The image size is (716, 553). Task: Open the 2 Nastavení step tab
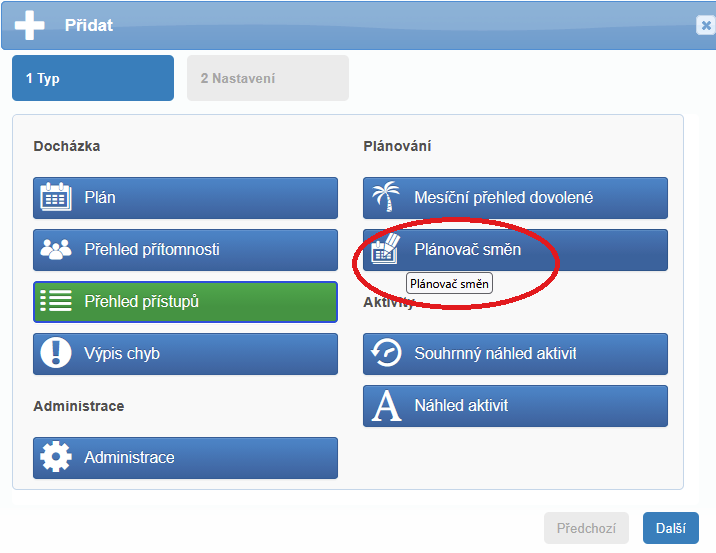click(267, 78)
